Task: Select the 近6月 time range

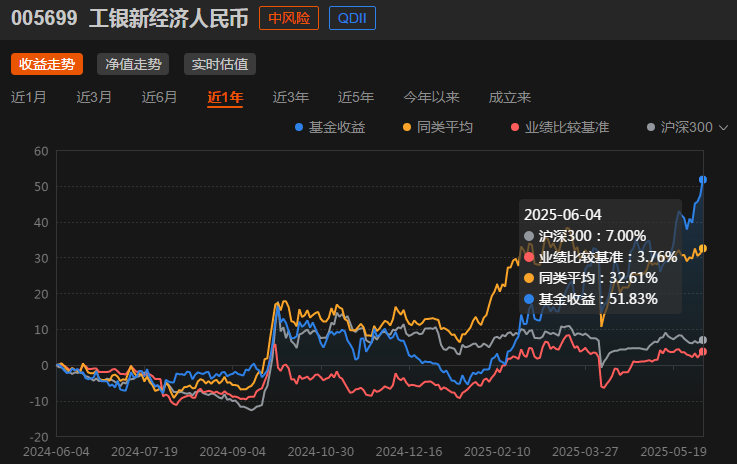Action: tap(159, 97)
